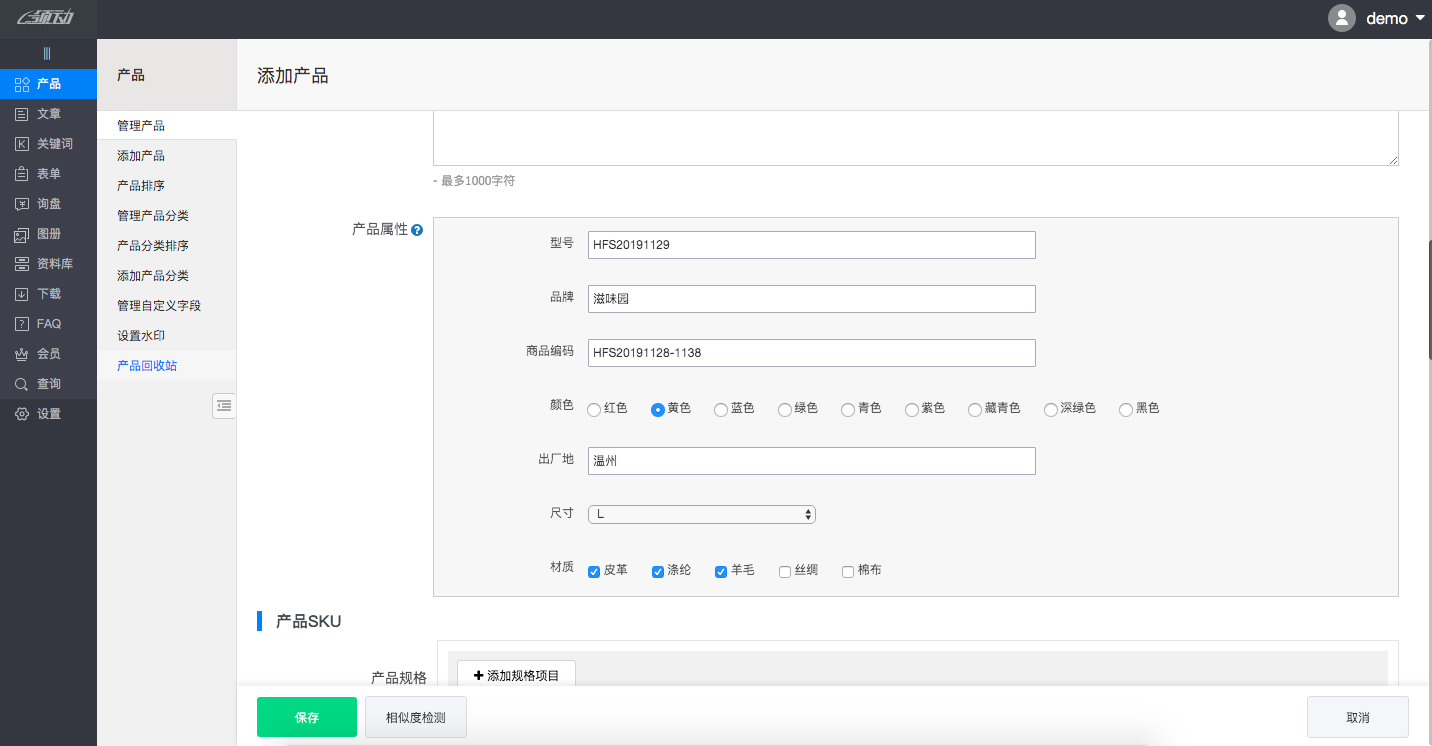
Task: Open the FAQ section in sidebar
Action: tap(47, 323)
